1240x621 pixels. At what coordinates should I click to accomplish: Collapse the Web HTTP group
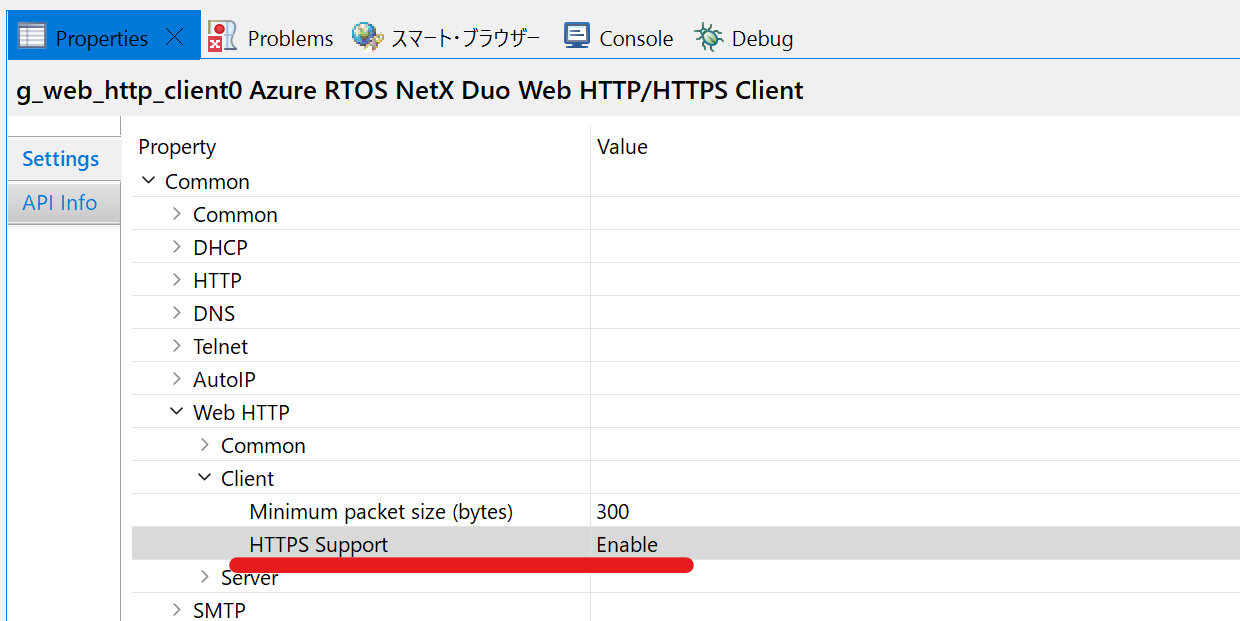177,412
